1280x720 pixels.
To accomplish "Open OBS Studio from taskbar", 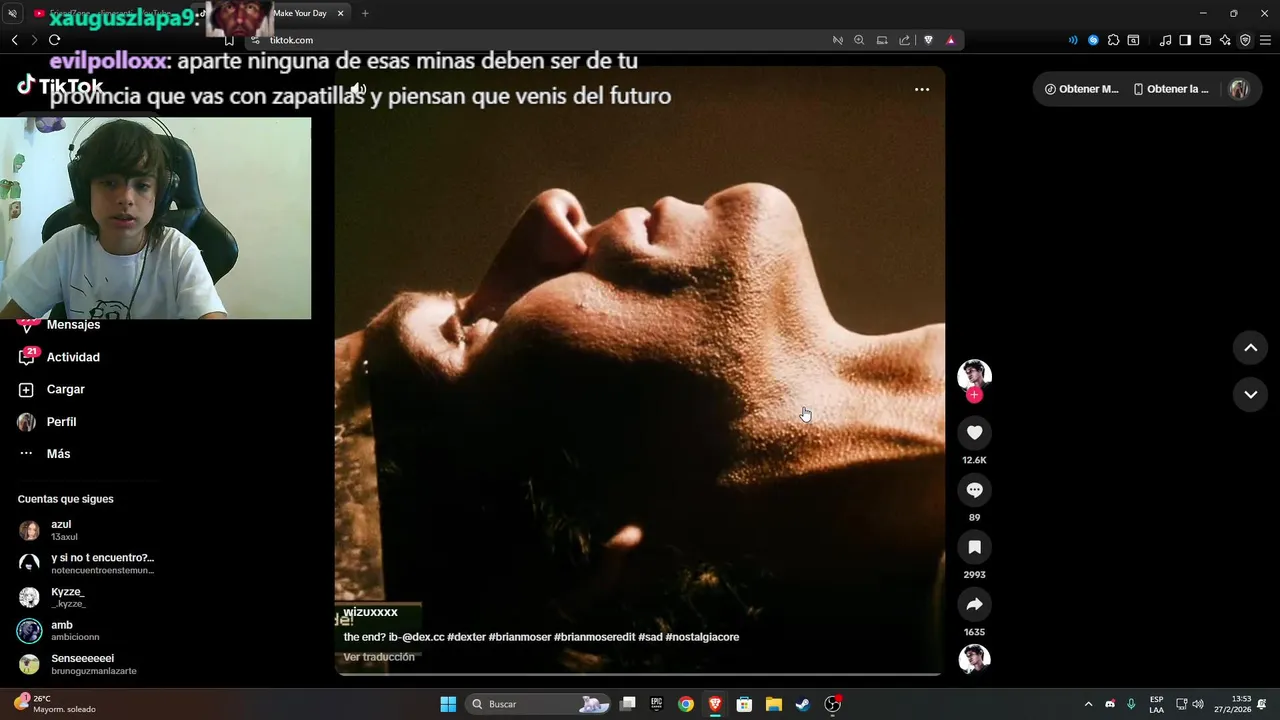I will coord(833,704).
